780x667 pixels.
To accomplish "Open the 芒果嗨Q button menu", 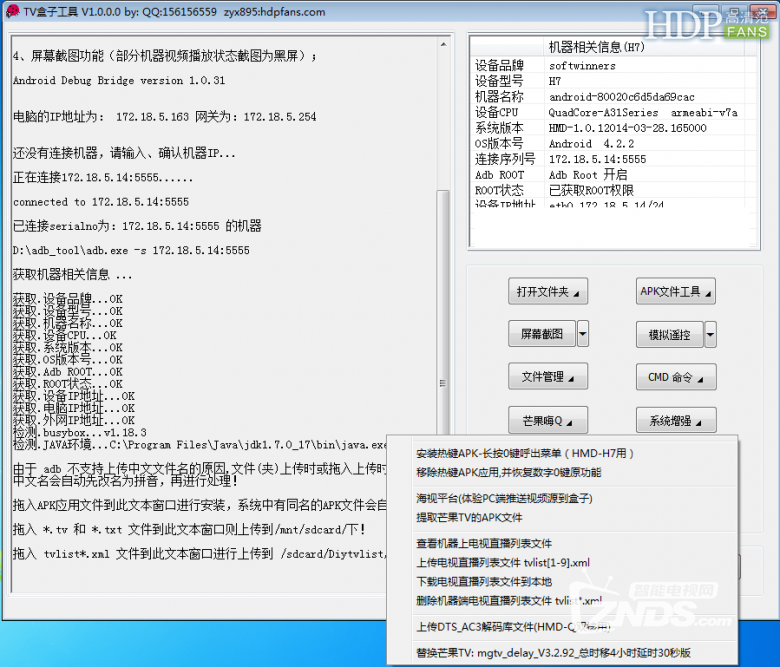I will [548, 420].
